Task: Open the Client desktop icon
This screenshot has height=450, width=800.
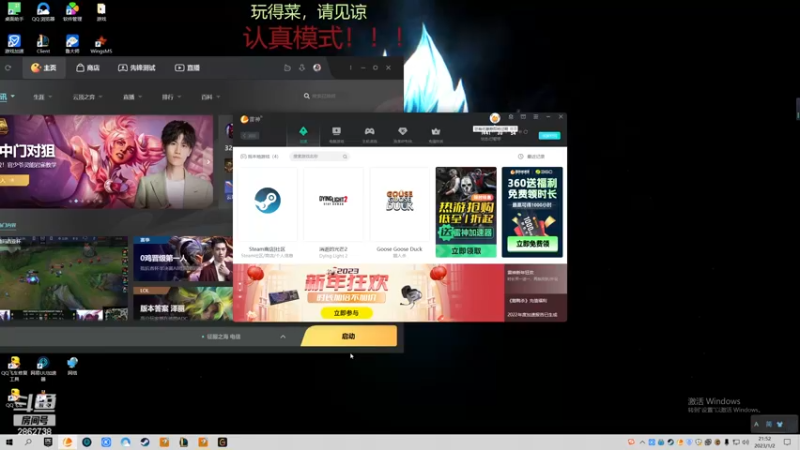Action: tap(43, 45)
